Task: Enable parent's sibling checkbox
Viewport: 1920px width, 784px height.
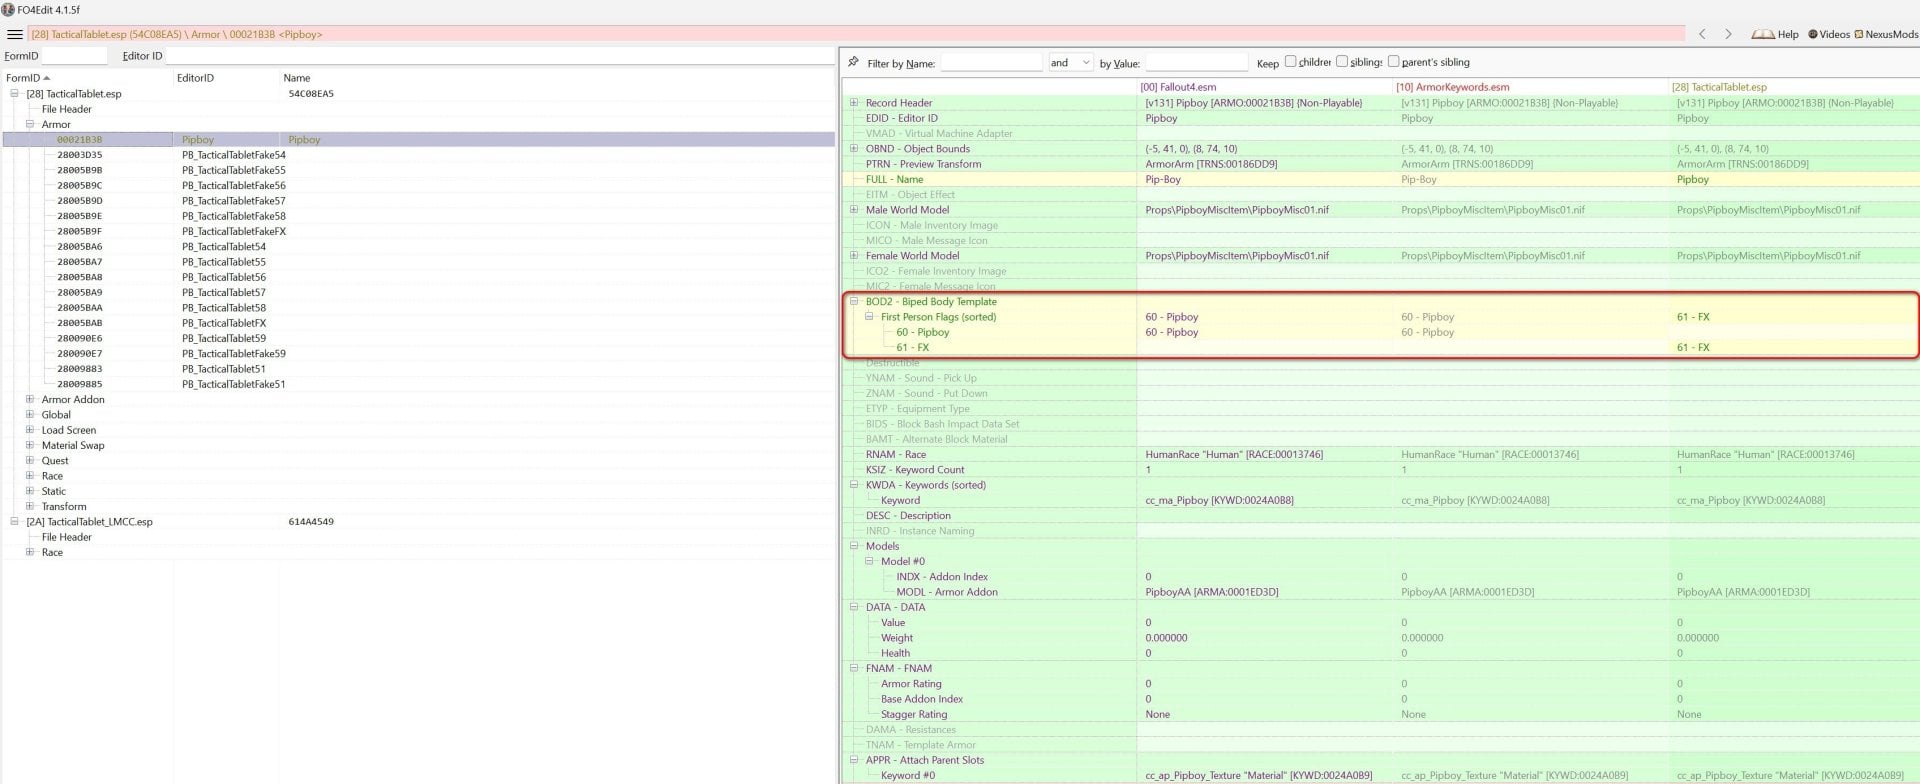Action: 1393,62
